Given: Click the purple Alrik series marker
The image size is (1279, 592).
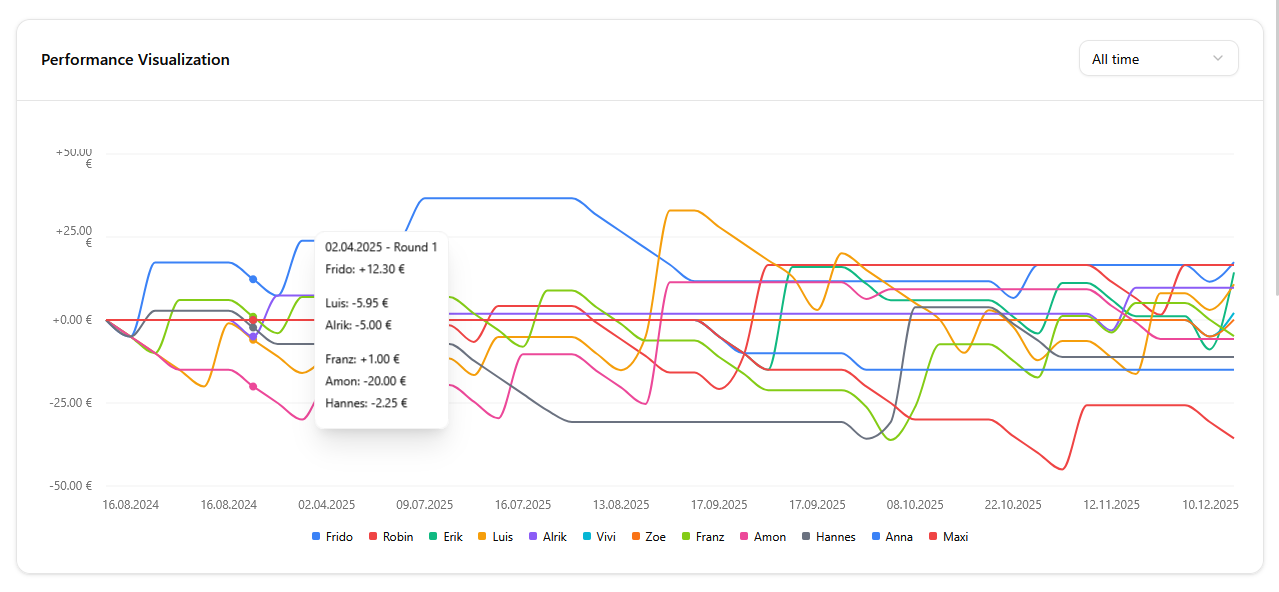Looking at the screenshot, I should (532, 537).
